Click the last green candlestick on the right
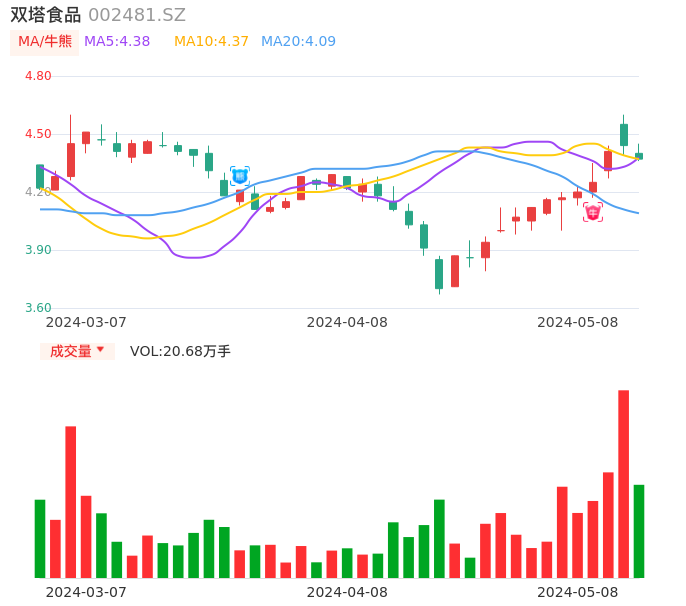Viewport: 686px width, 606px height. coord(639,155)
